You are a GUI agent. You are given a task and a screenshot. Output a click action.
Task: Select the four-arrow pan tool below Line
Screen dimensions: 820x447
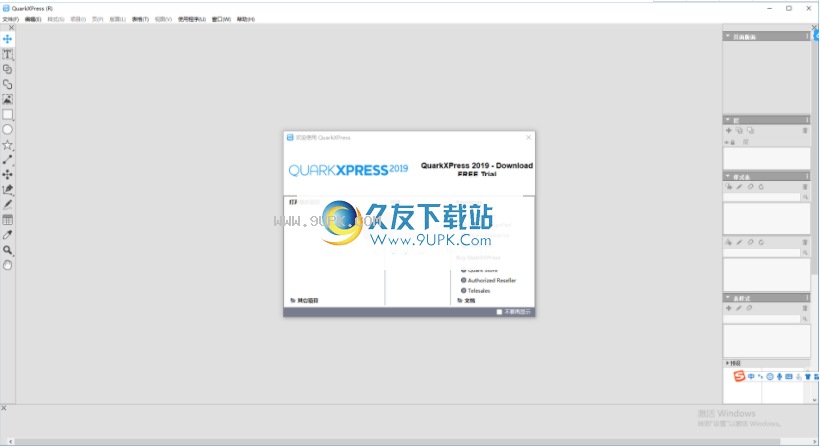coord(7,175)
